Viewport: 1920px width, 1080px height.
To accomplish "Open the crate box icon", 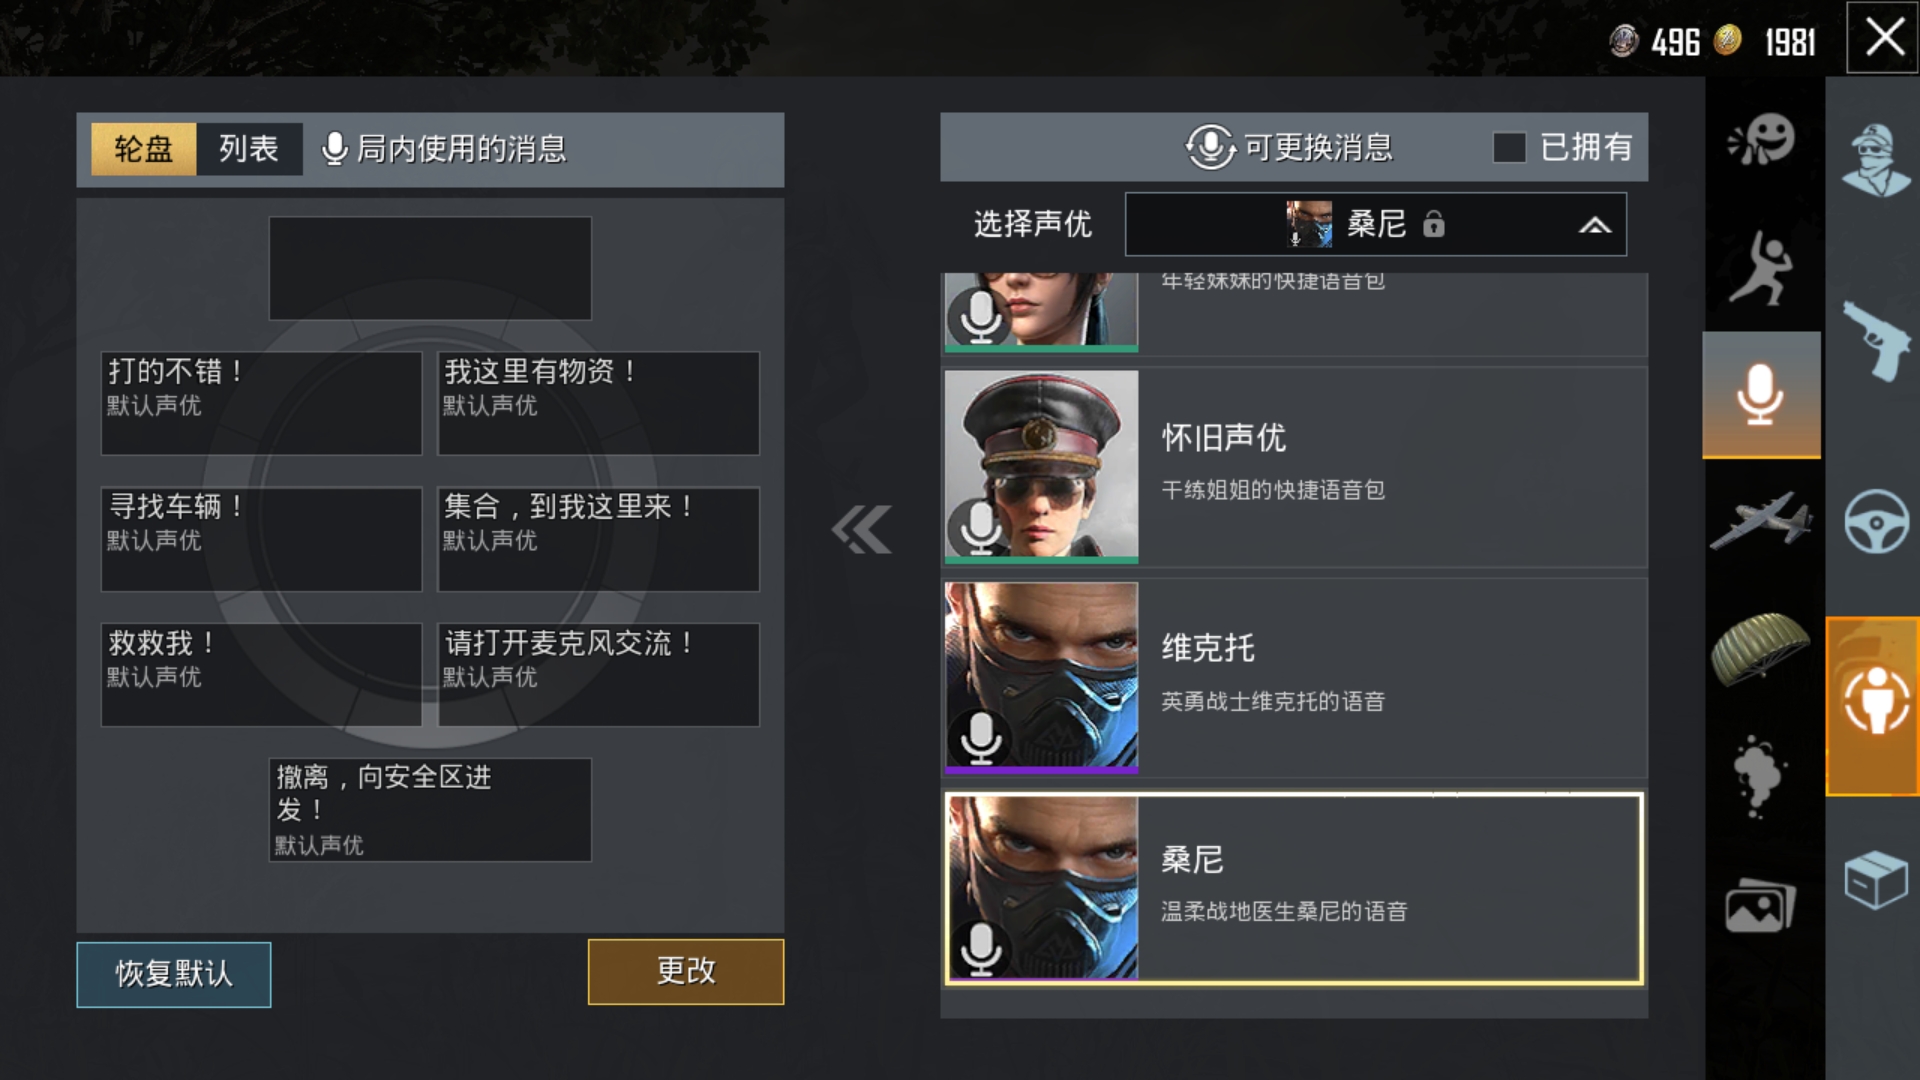I will click(1876, 880).
